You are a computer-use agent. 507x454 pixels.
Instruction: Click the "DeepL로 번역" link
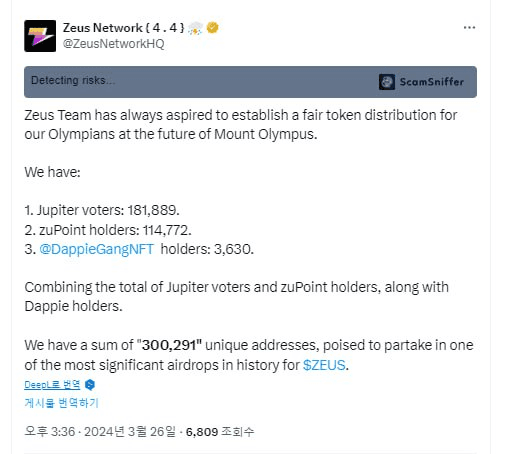pos(52,385)
